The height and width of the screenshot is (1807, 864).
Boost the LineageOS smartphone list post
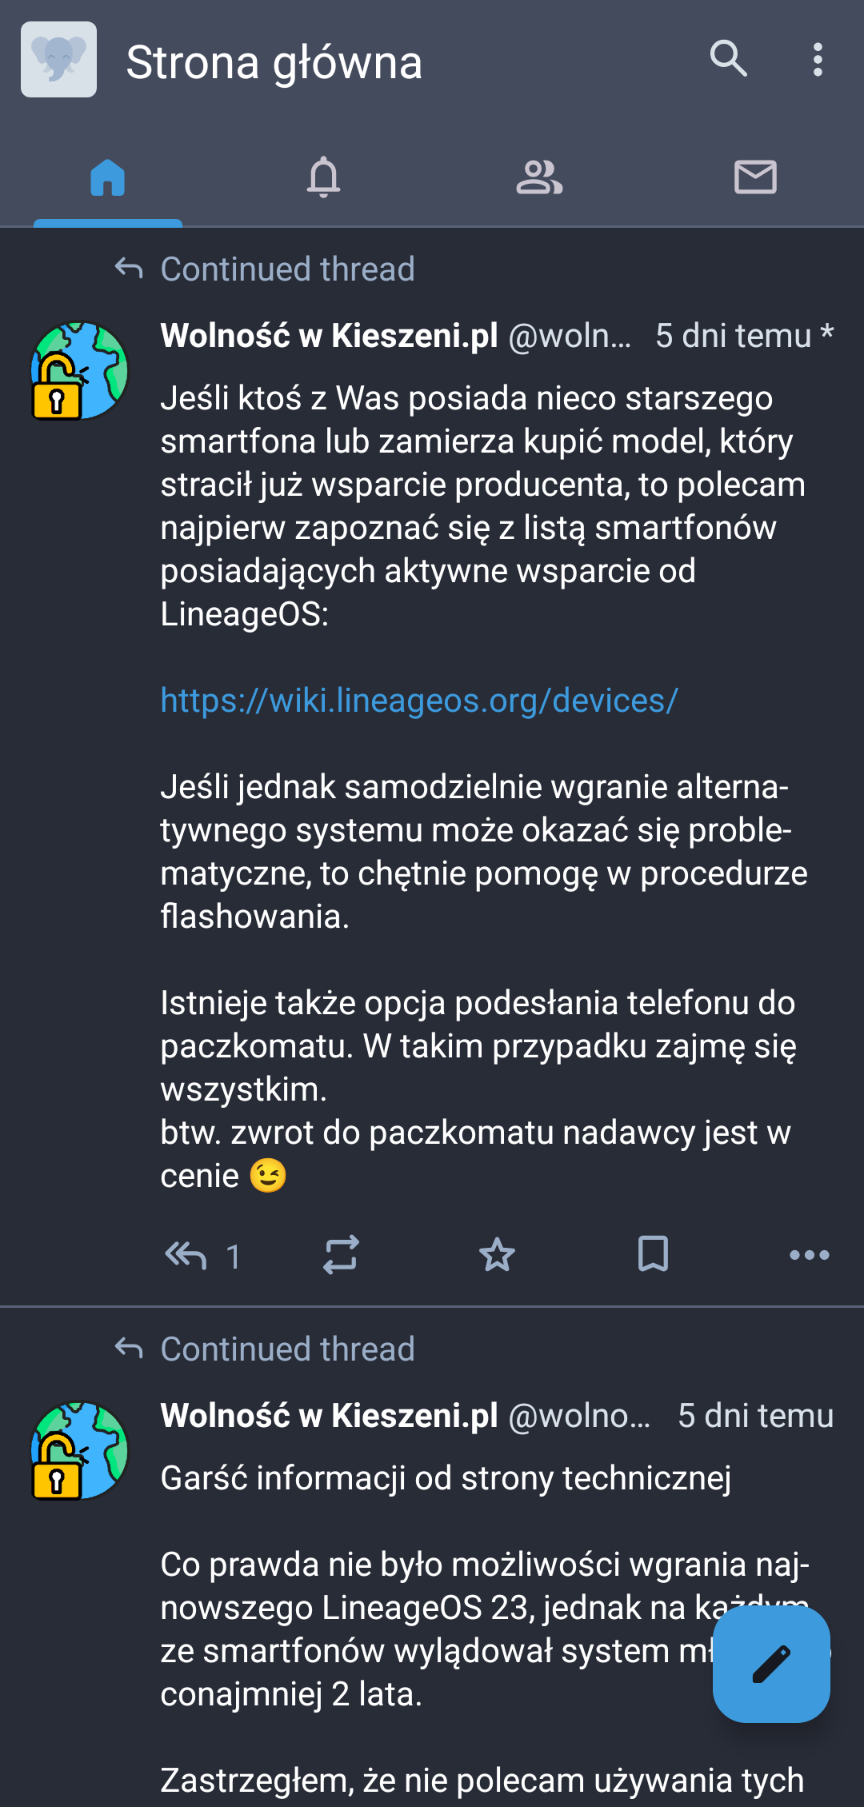point(341,1254)
